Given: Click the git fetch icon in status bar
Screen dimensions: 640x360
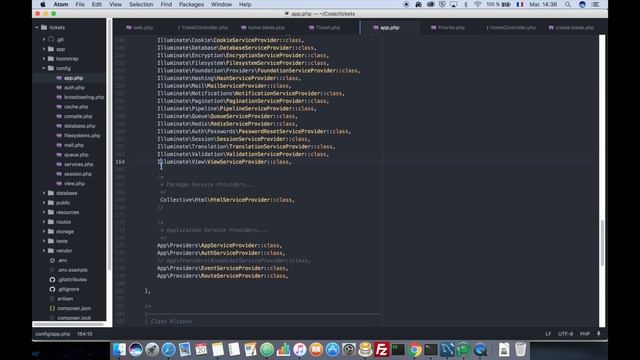Looking at the screenshot, I should click(599, 334).
